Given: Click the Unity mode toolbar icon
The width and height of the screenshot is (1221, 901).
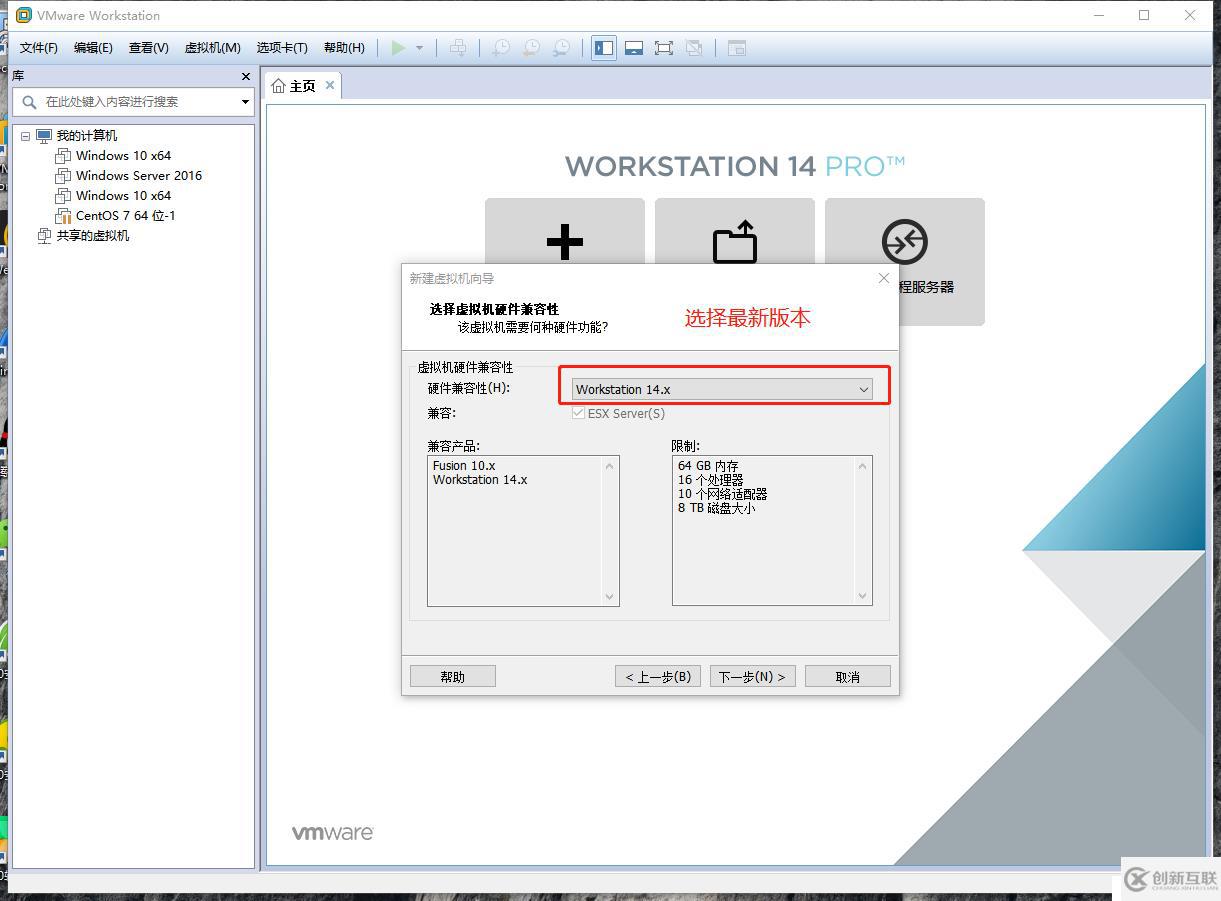Looking at the screenshot, I should (694, 48).
